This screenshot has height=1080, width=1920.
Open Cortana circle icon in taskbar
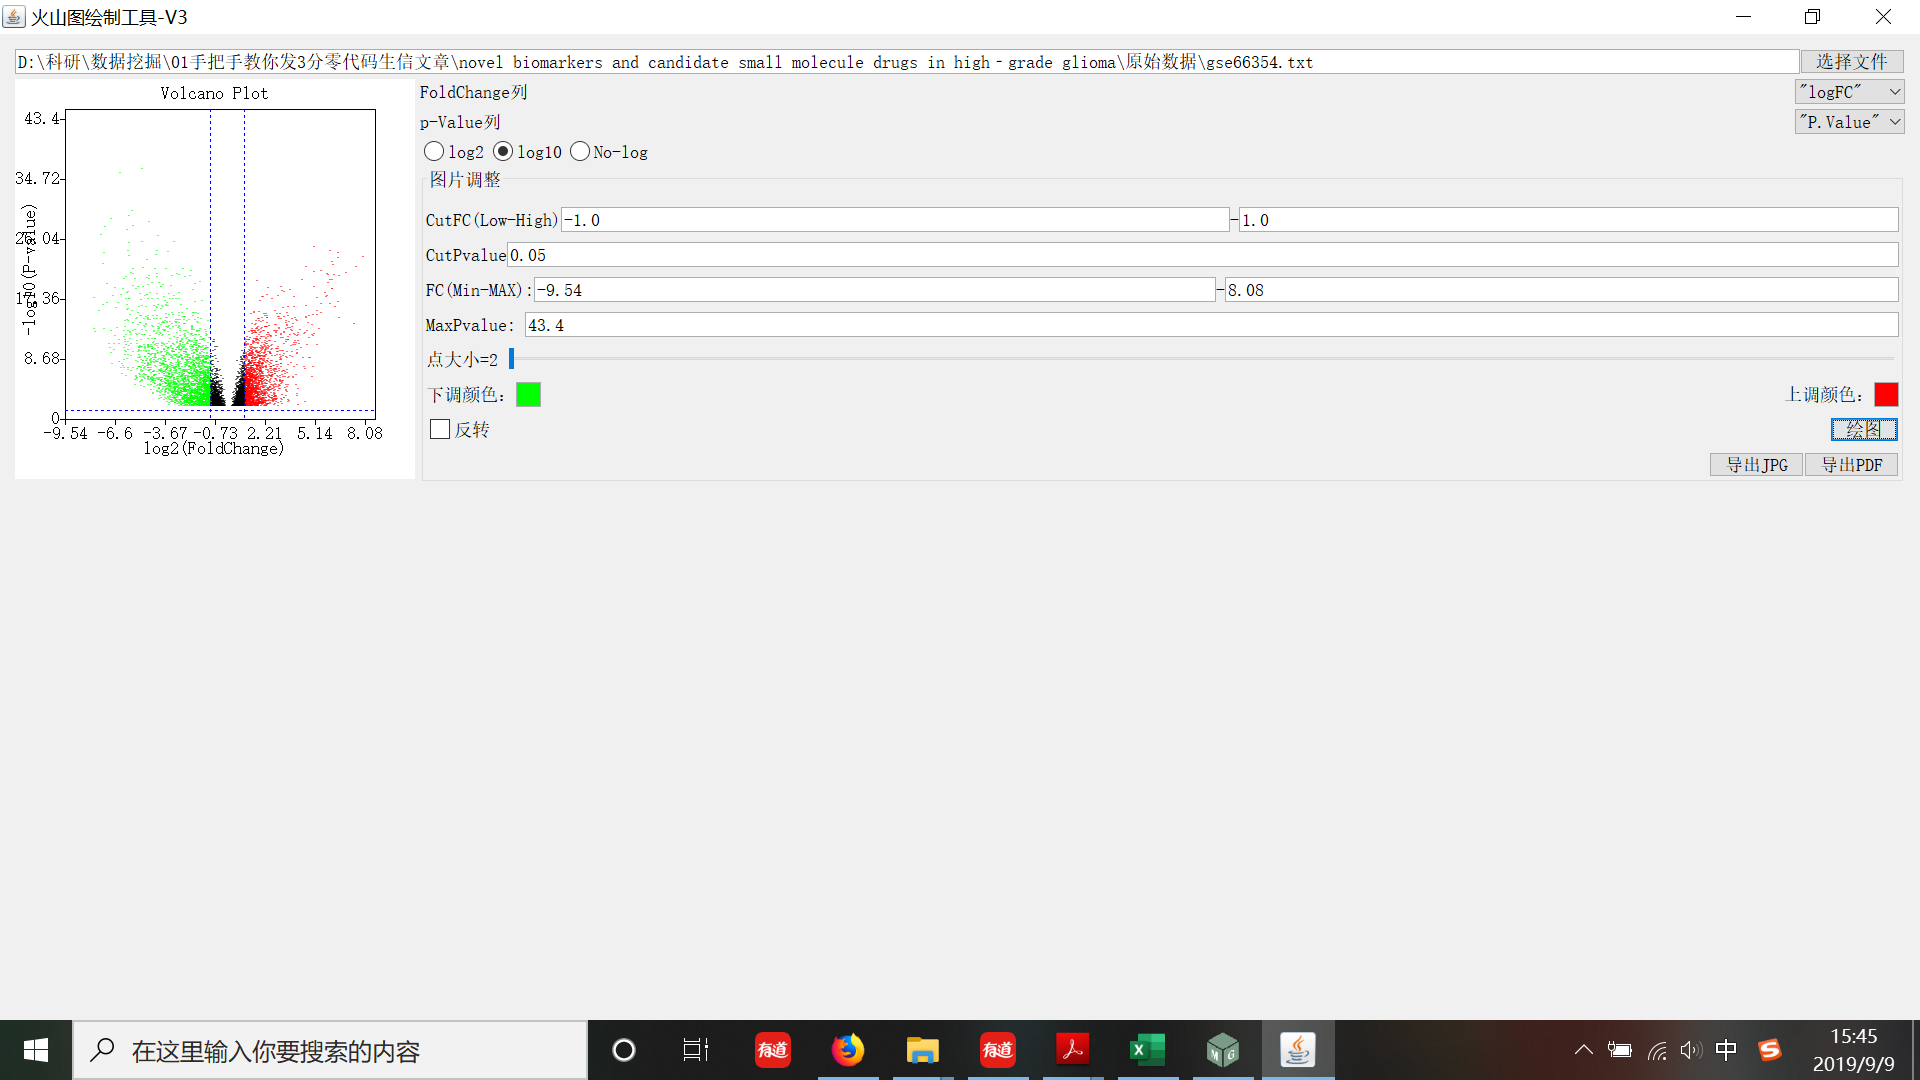(x=623, y=1050)
